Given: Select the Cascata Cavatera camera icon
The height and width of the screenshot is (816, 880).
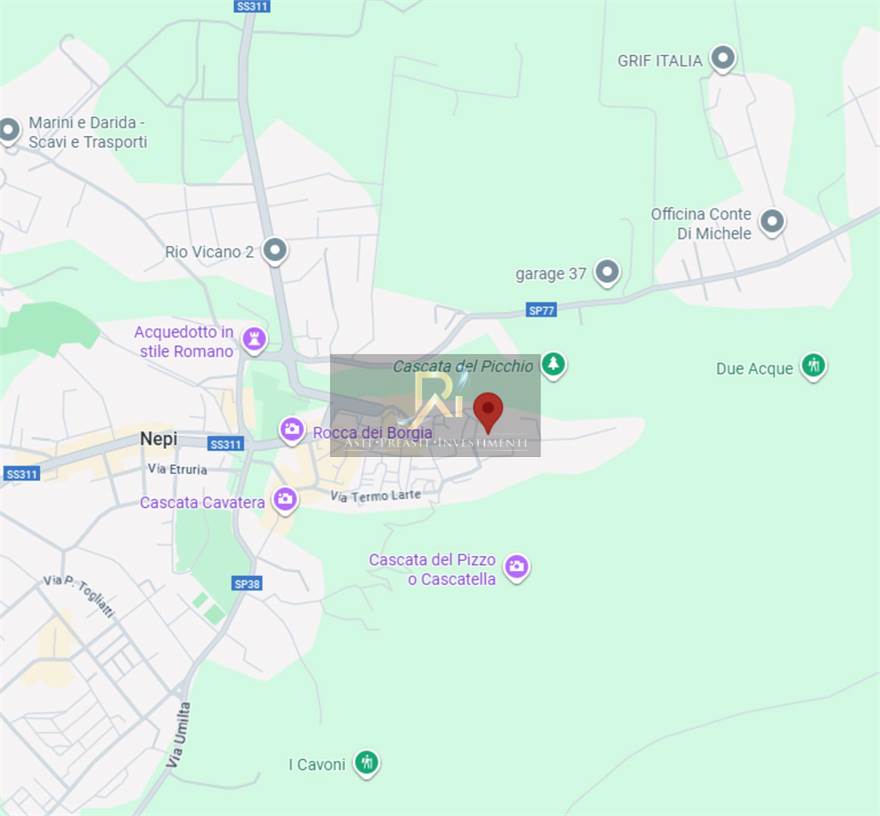Looking at the screenshot, I should coord(286,500).
